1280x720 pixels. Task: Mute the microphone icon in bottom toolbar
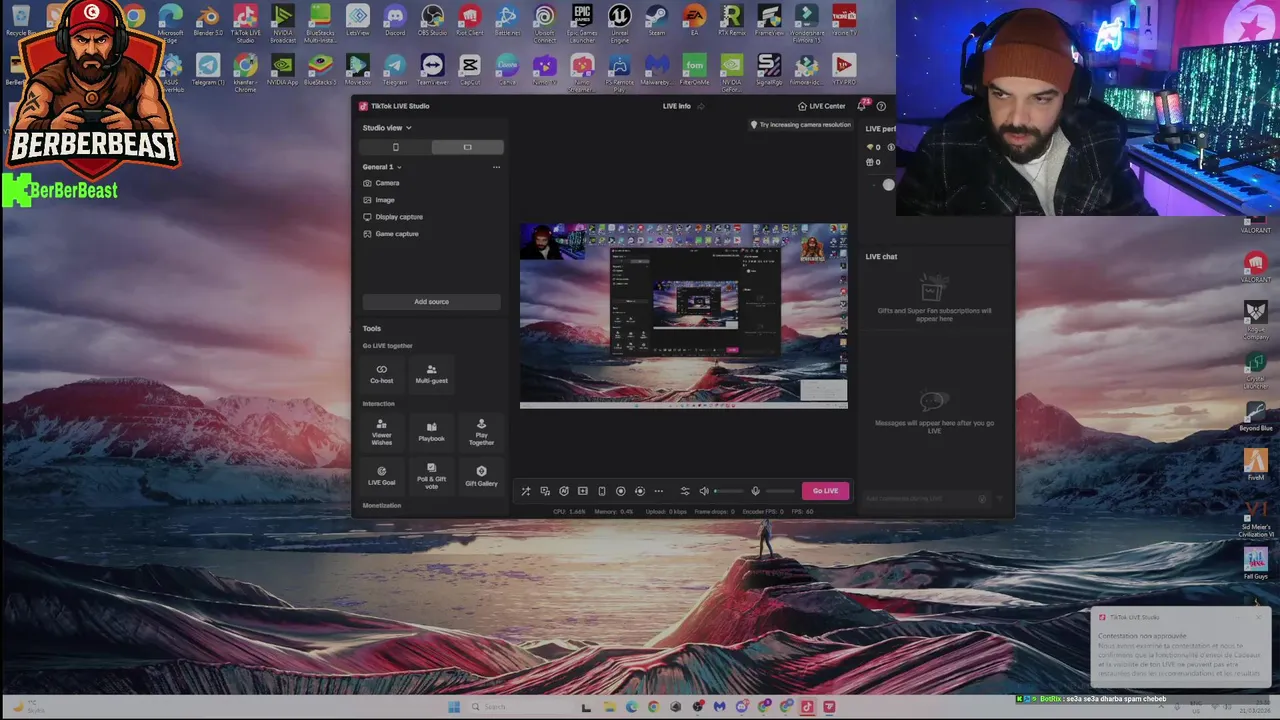756,491
